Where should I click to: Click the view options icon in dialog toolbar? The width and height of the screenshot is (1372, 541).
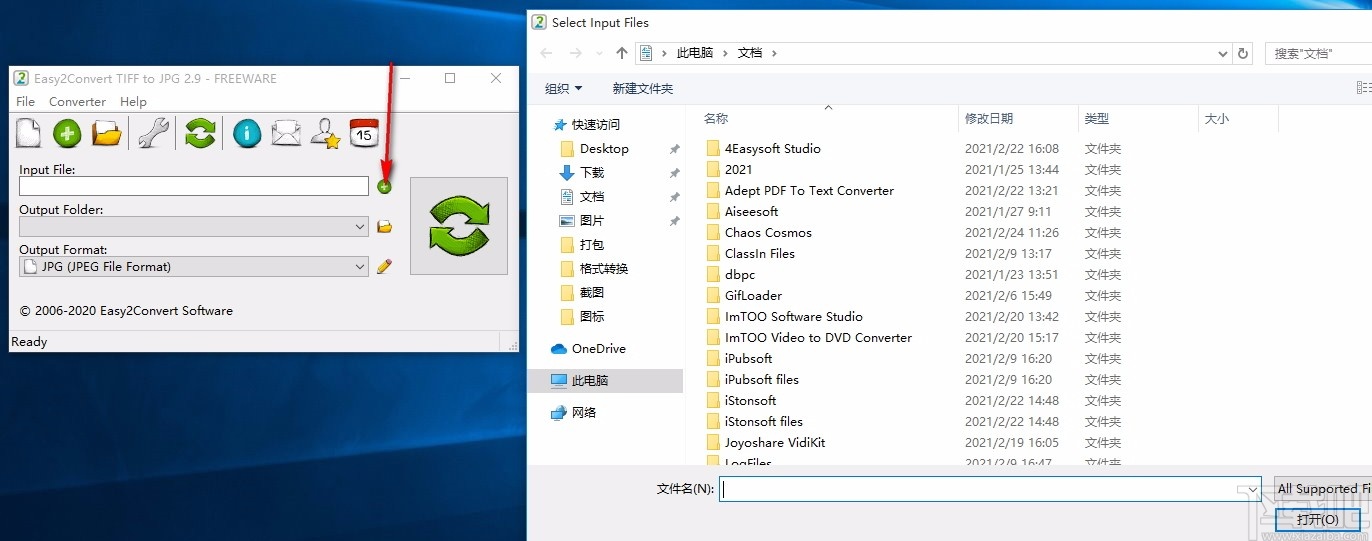point(1365,89)
